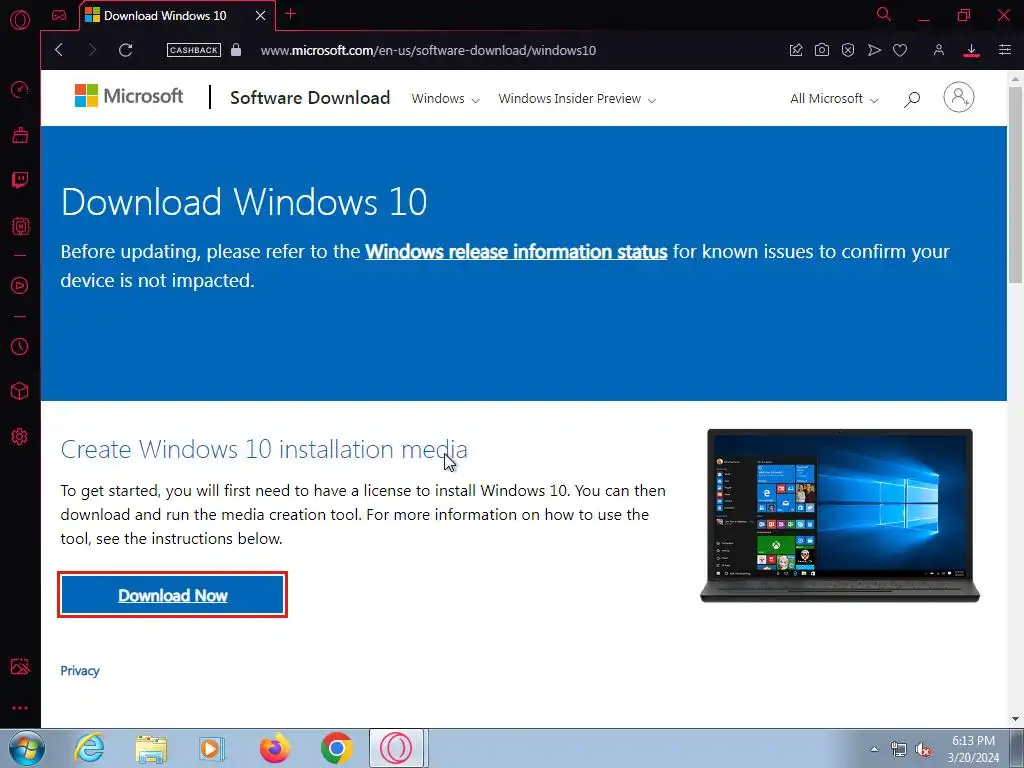The height and width of the screenshot is (768, 1024).
Task: Open Extensions cube icon in sidebar
Action: [x=20, y=391]
